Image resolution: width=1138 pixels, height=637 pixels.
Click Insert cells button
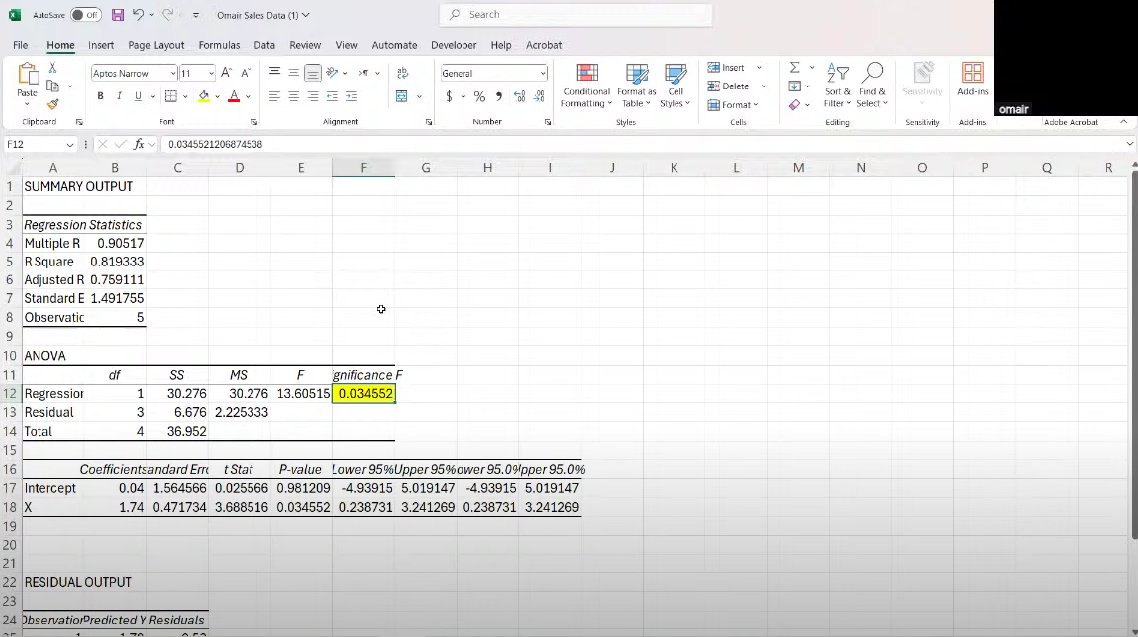coord(727,67)
